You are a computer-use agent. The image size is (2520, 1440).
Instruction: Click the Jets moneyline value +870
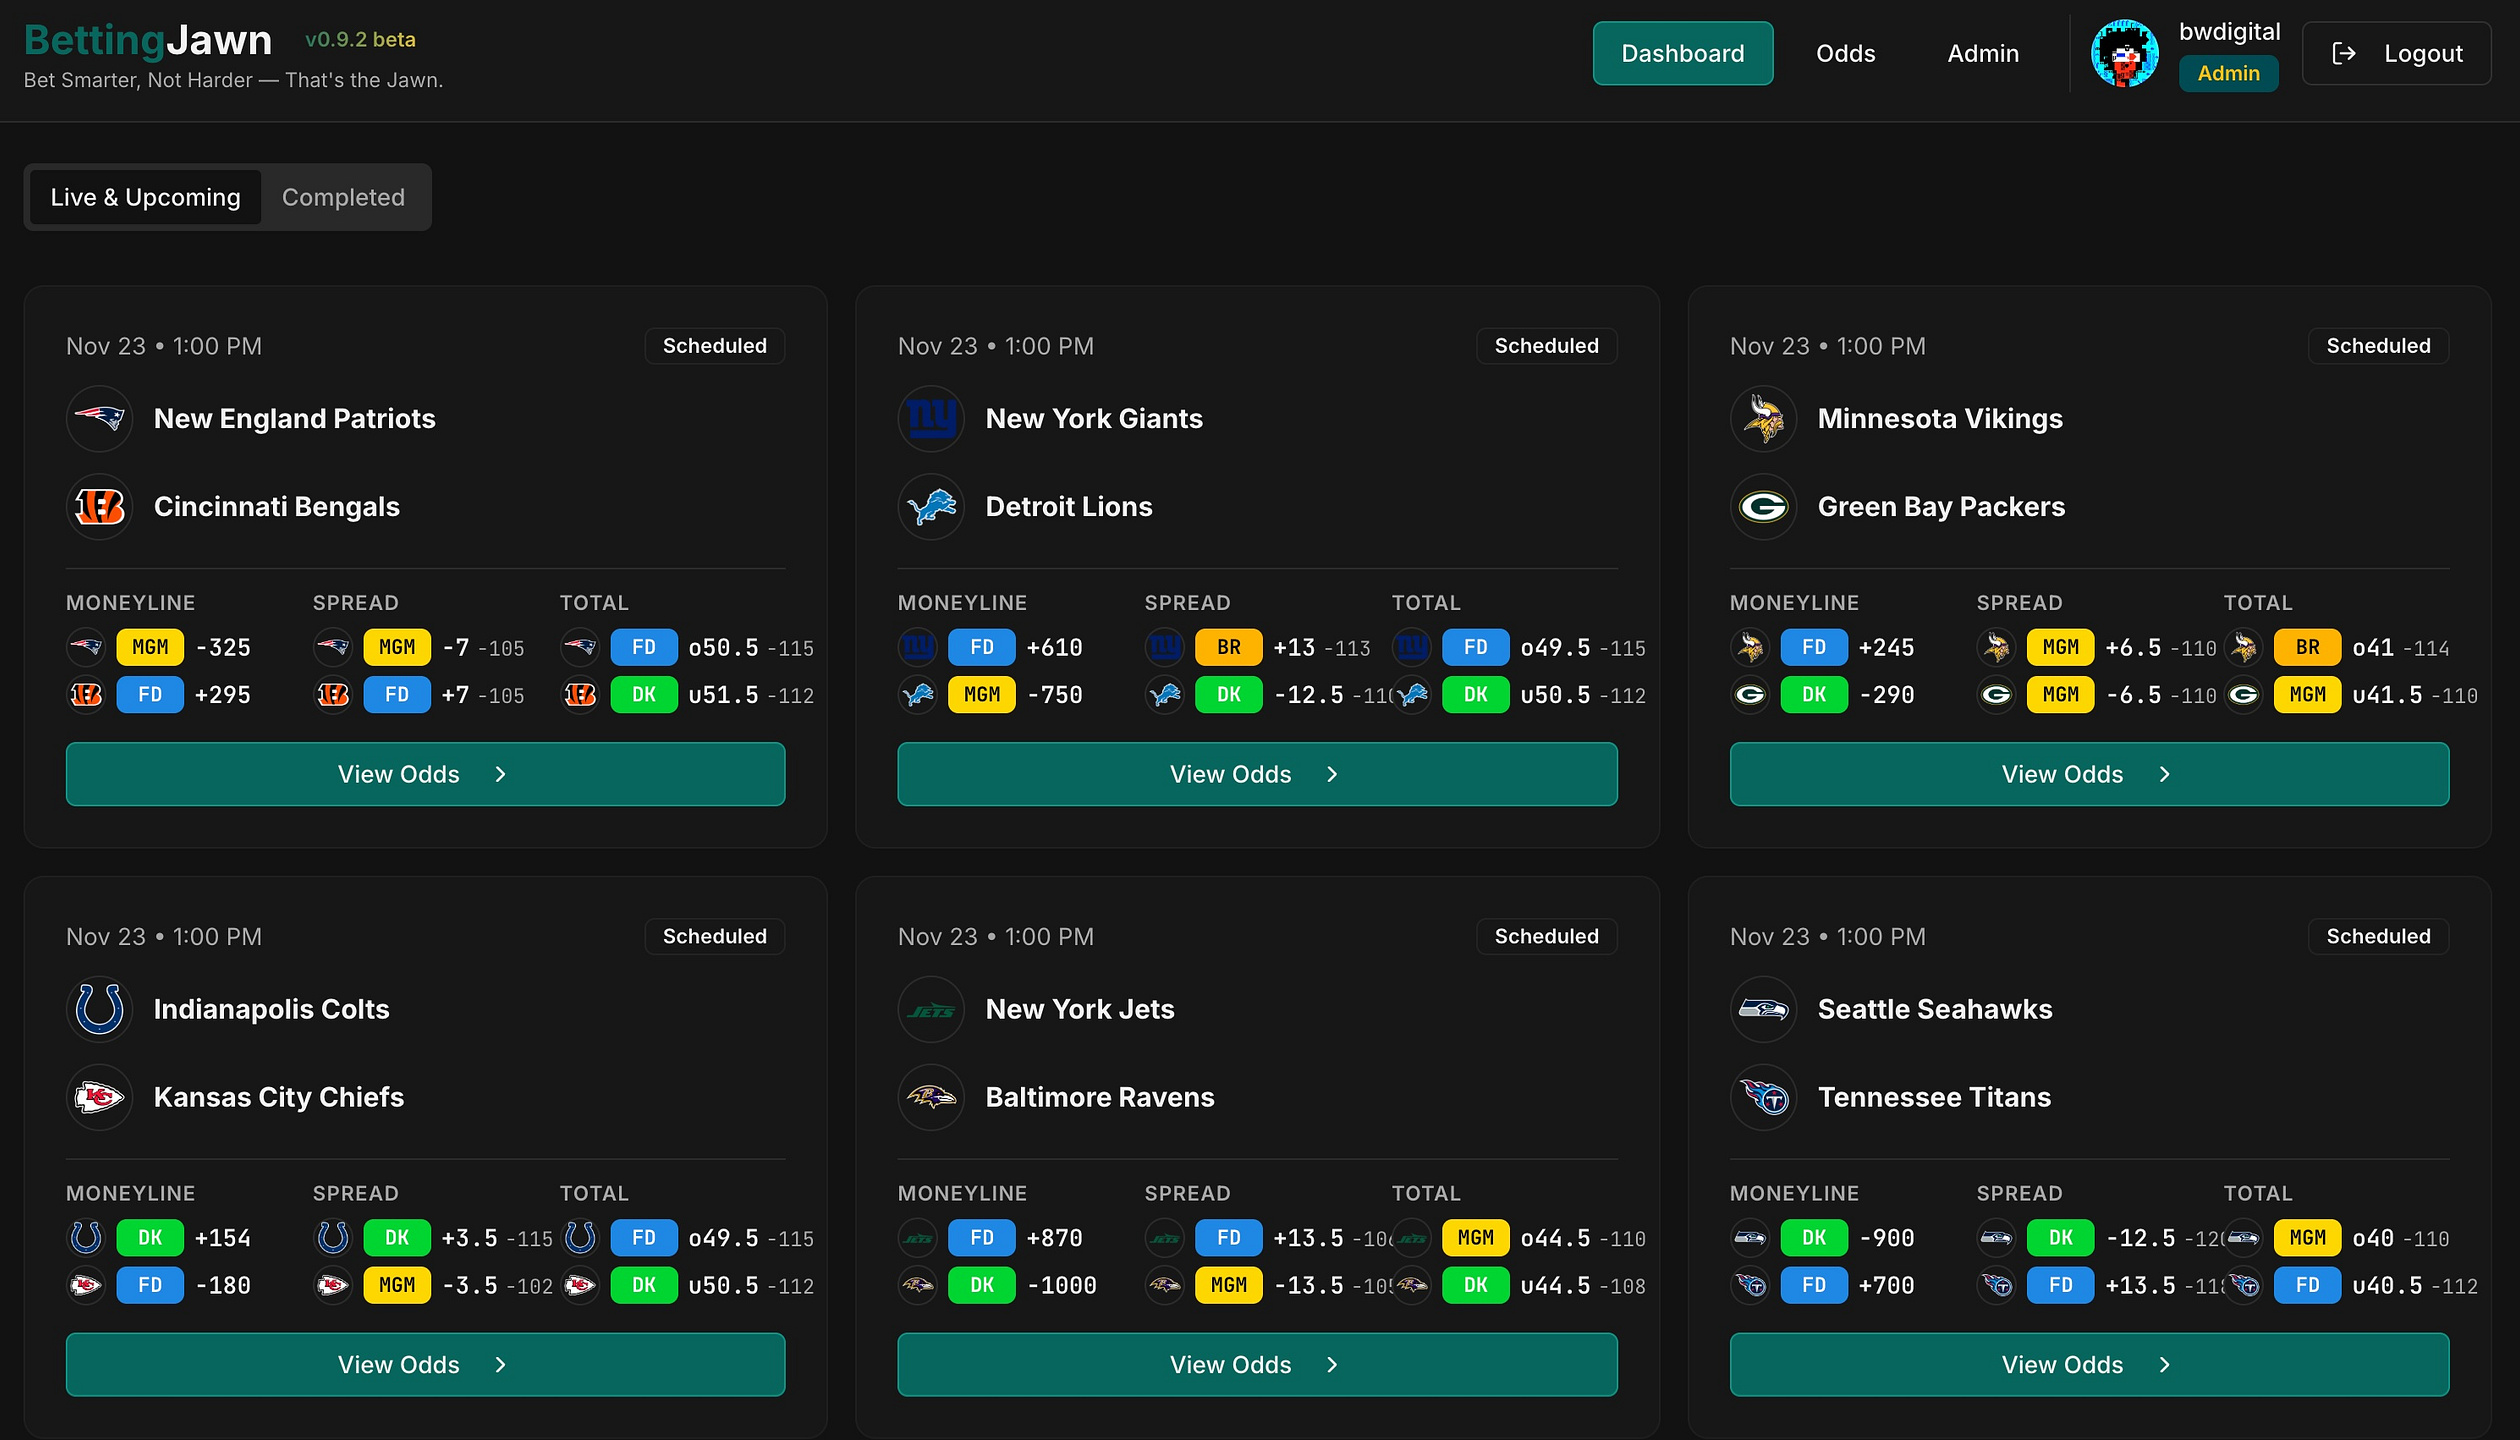[1054, 1238]
